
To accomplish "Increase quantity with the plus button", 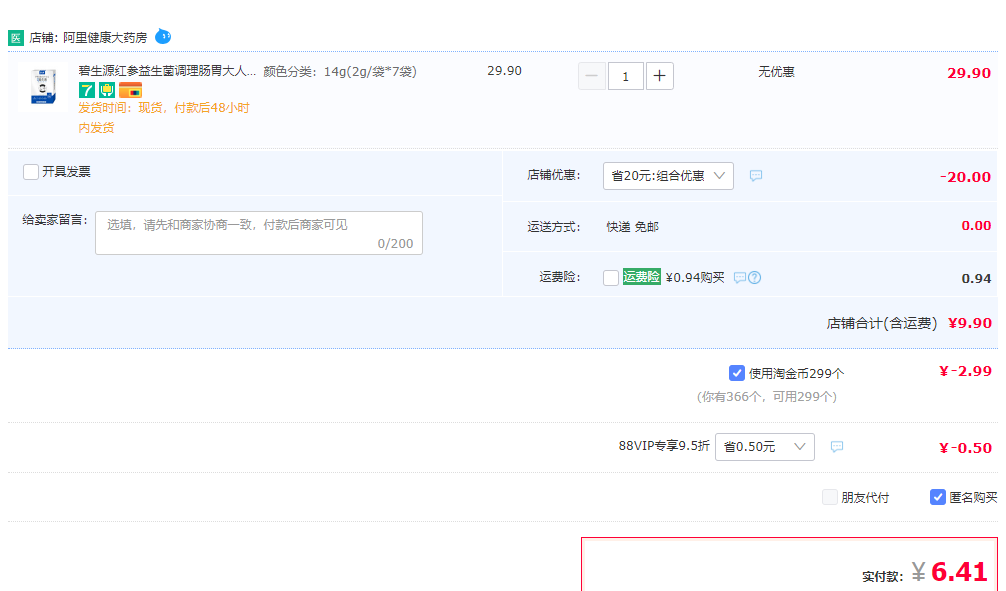I will click(x=660, y=76).
